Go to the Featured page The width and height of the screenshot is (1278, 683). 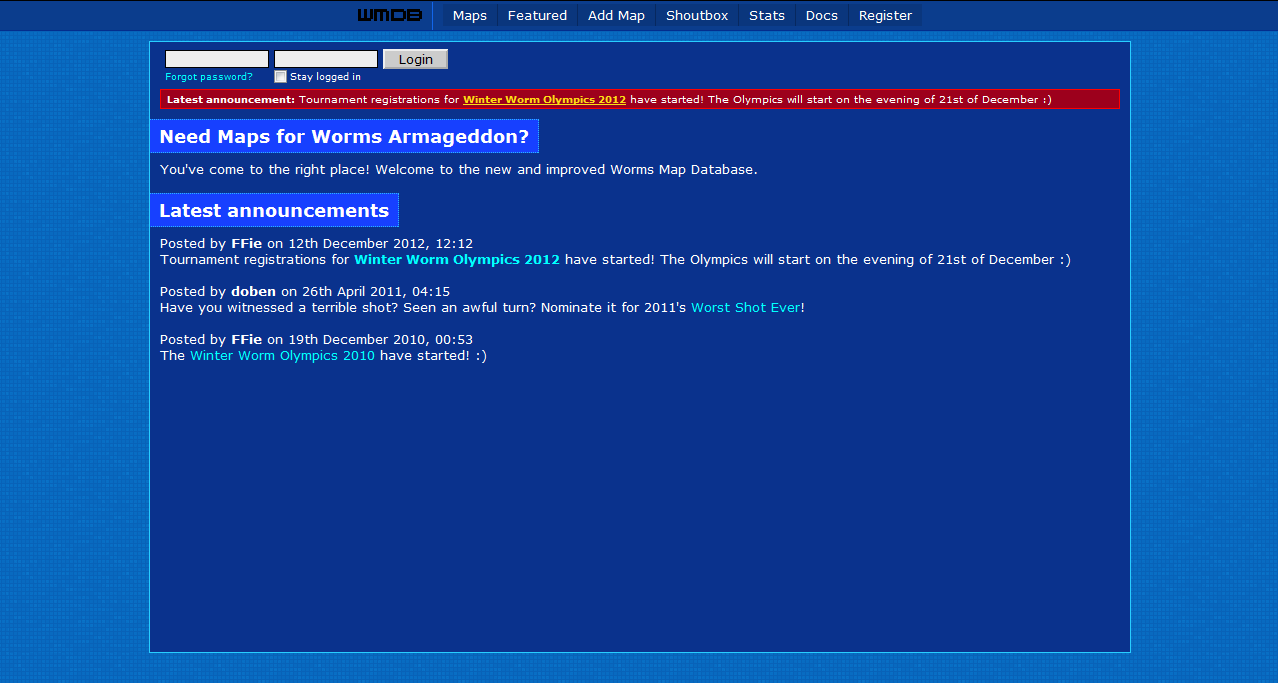537,15
